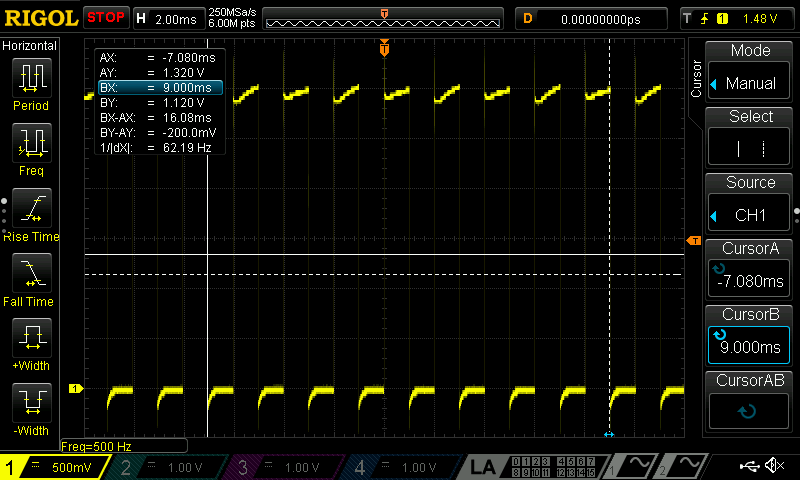Viewport: 800px width, 480px height.
Task: Click the 250MSa/s sample rate readout
Action: click(x=232, y=12)
